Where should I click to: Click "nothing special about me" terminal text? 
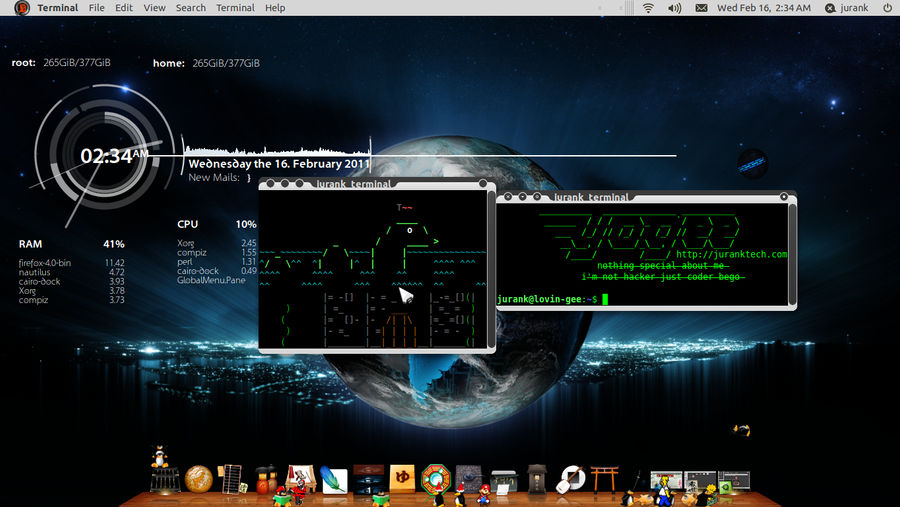[663, 265]
